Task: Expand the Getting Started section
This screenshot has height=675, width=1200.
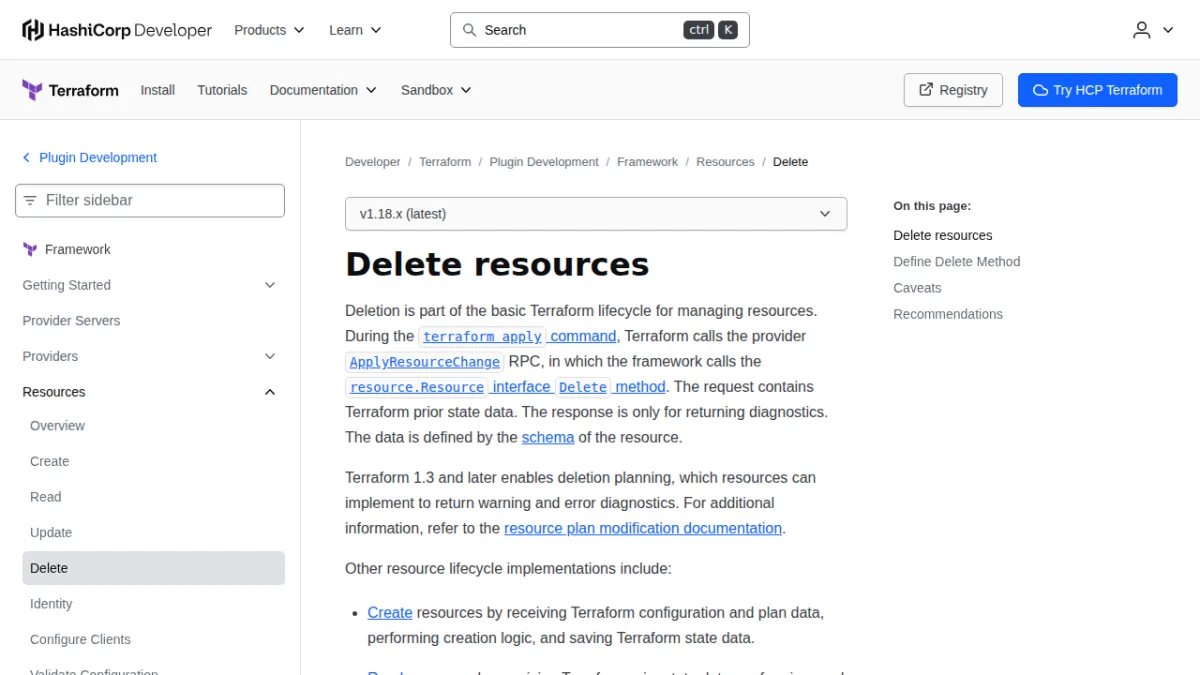Action: pyautogui.click(x=149, y=285)
